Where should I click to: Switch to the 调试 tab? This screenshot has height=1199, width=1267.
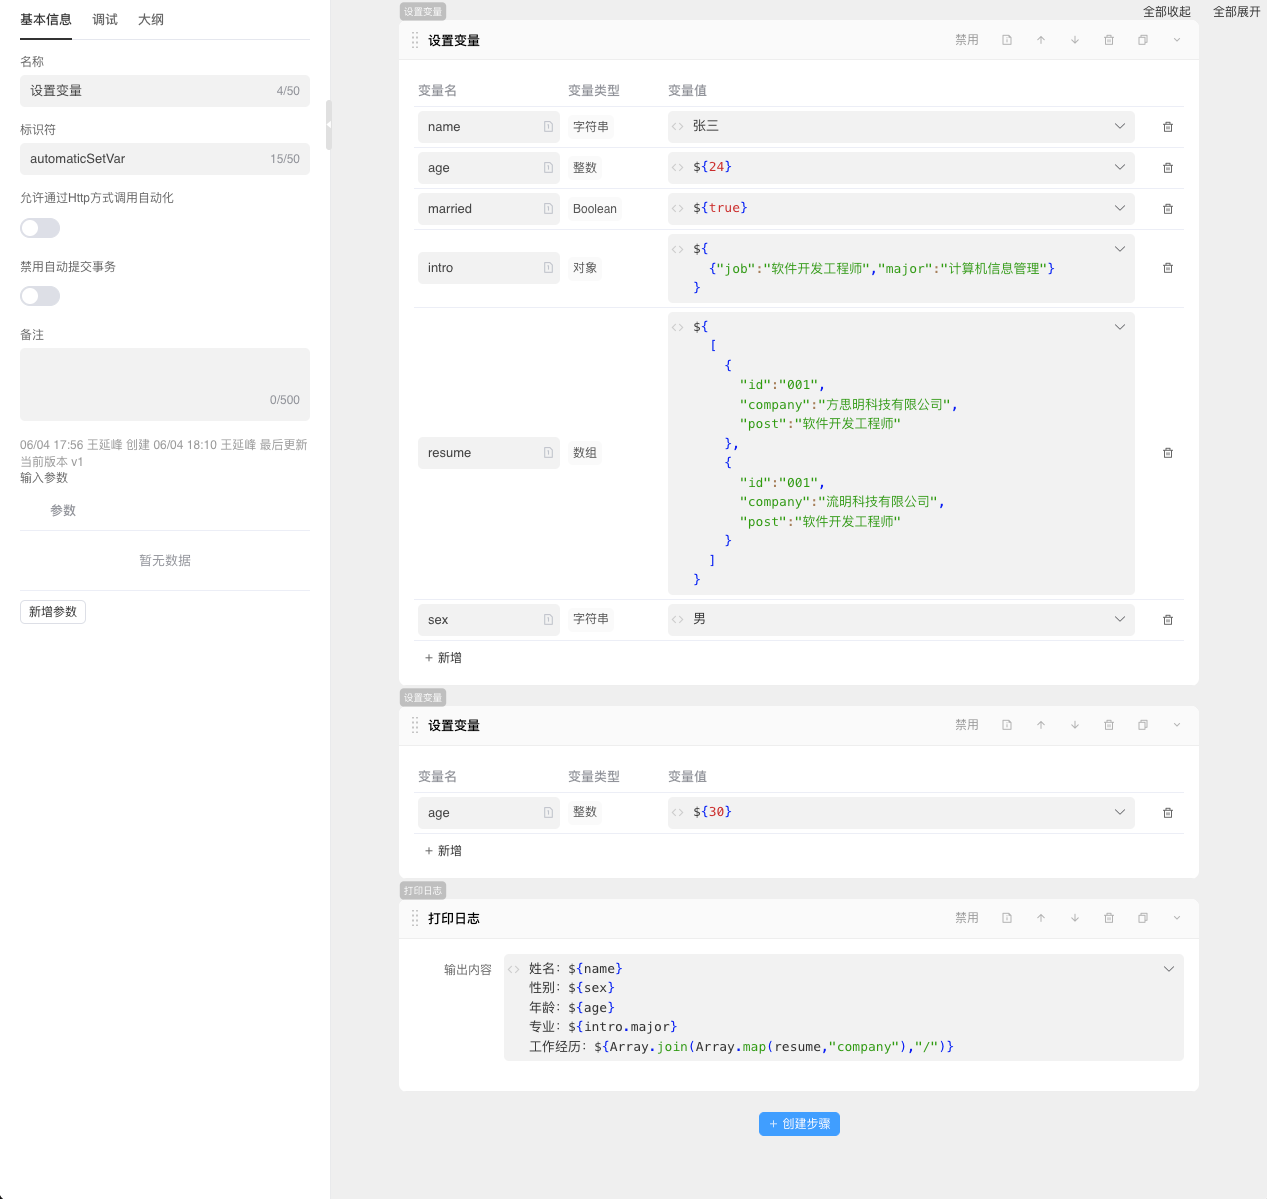[x=105, y=20]
